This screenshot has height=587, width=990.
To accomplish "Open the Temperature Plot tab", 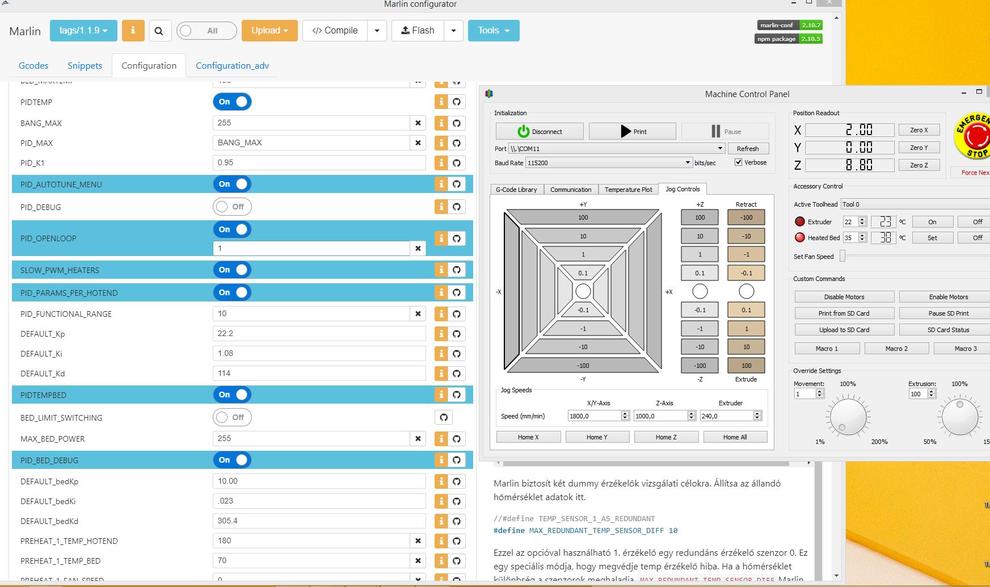I will tap(628, 189).
